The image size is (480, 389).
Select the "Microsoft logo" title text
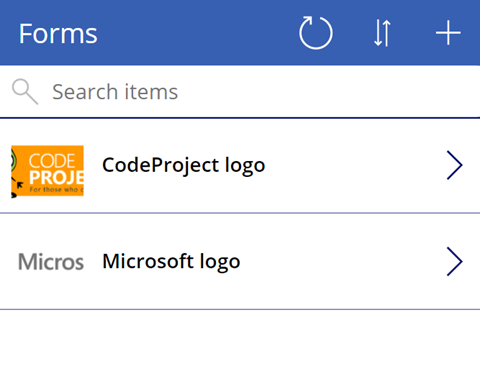coord(171,262)
